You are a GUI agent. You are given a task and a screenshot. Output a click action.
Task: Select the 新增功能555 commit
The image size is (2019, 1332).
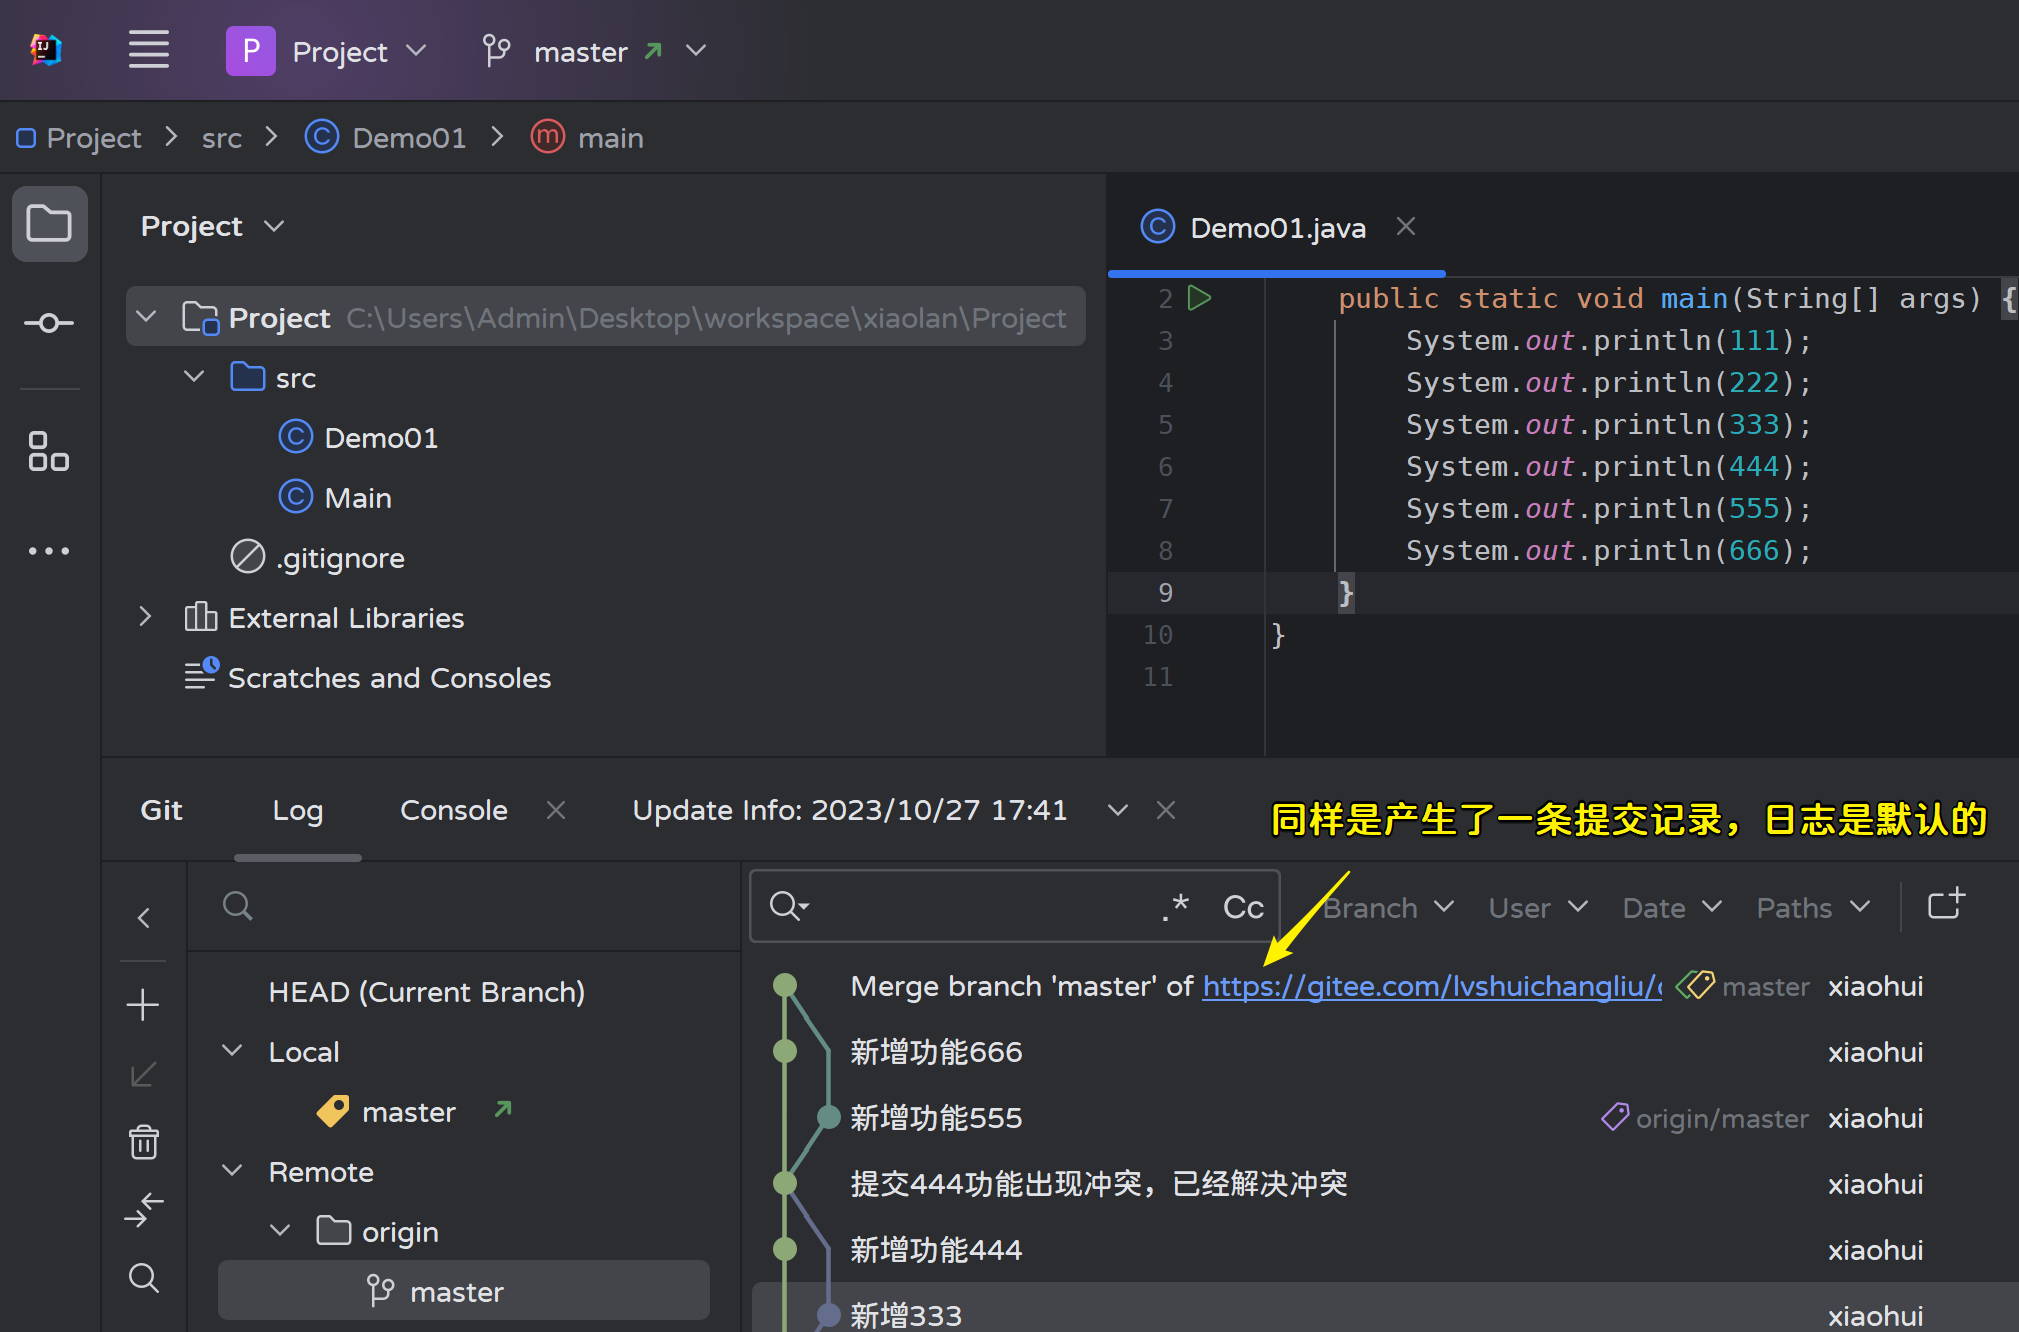936,1118
